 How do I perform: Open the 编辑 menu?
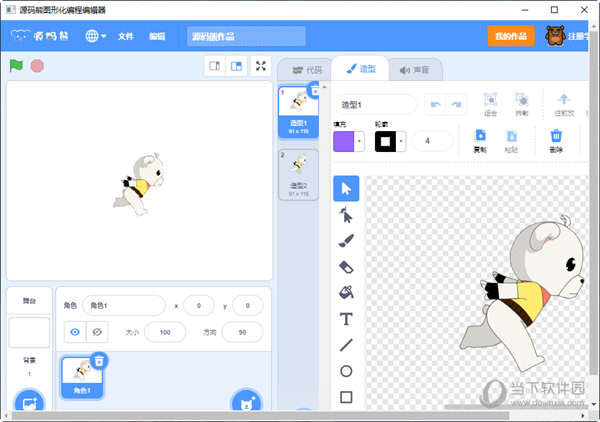(157, 36)
